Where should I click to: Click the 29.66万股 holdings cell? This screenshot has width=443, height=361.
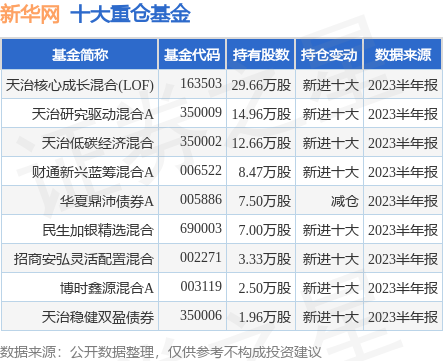click(261, 85)
